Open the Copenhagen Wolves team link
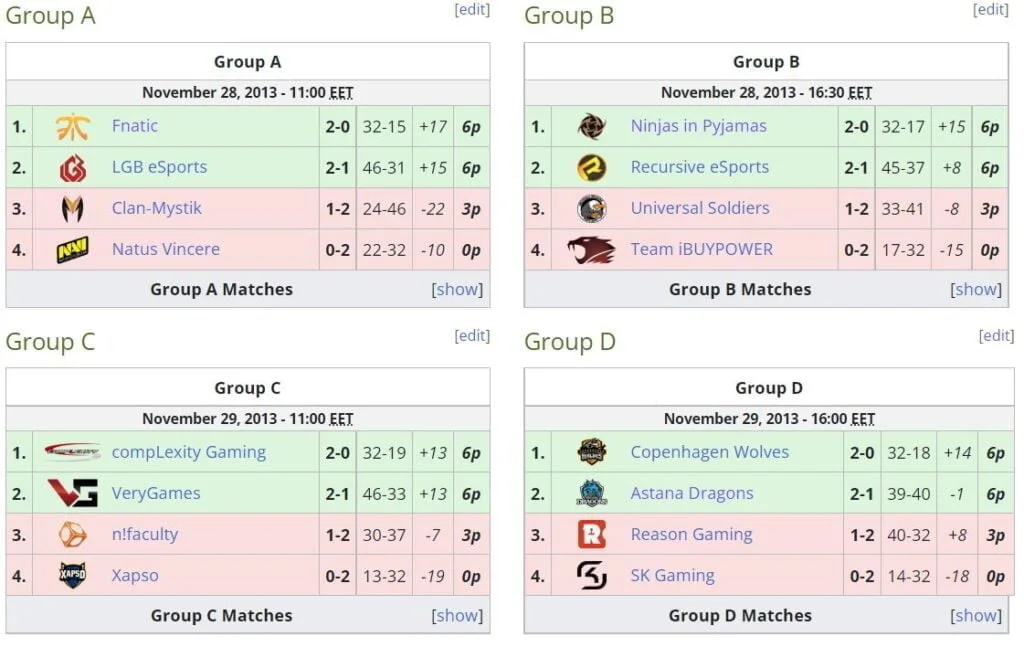This screenshot has height=647, width=1024. pos(709,452)
